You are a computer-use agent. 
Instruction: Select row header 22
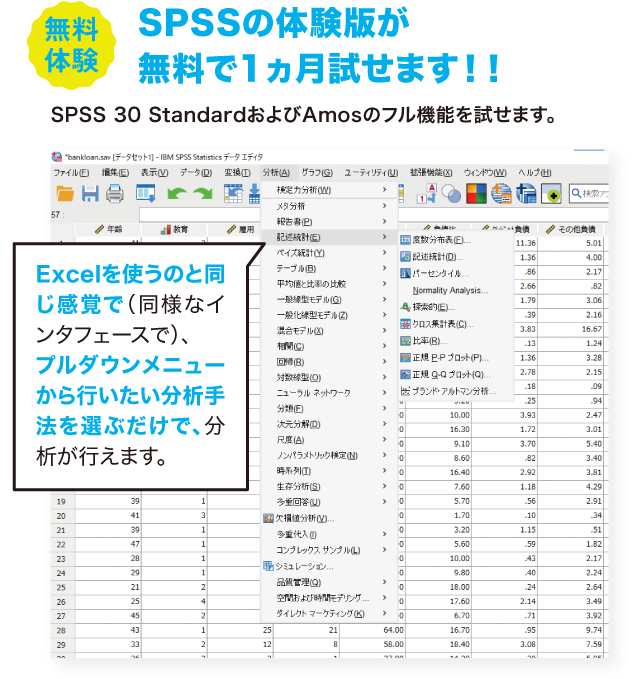[x=61, y=545]
